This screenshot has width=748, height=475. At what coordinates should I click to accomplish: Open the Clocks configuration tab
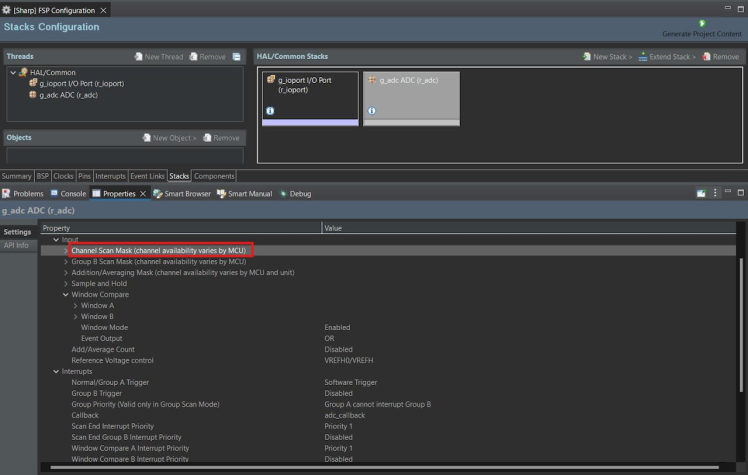pos(63,176)
